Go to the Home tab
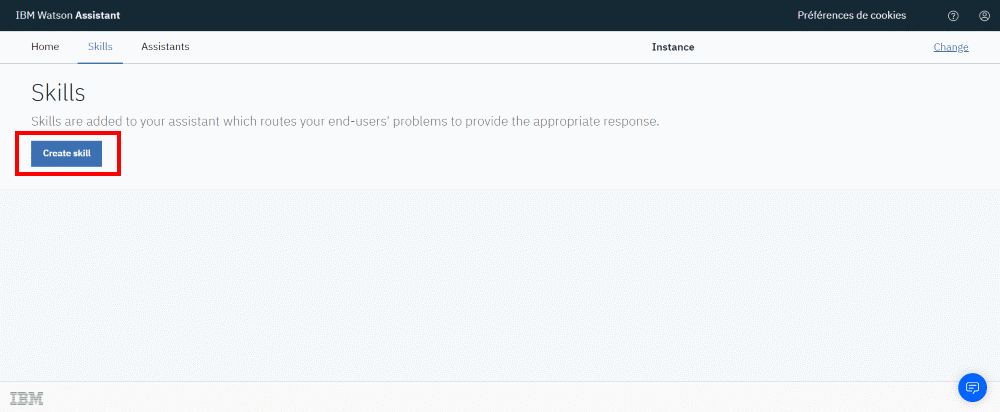 click(x=45, y=47)
